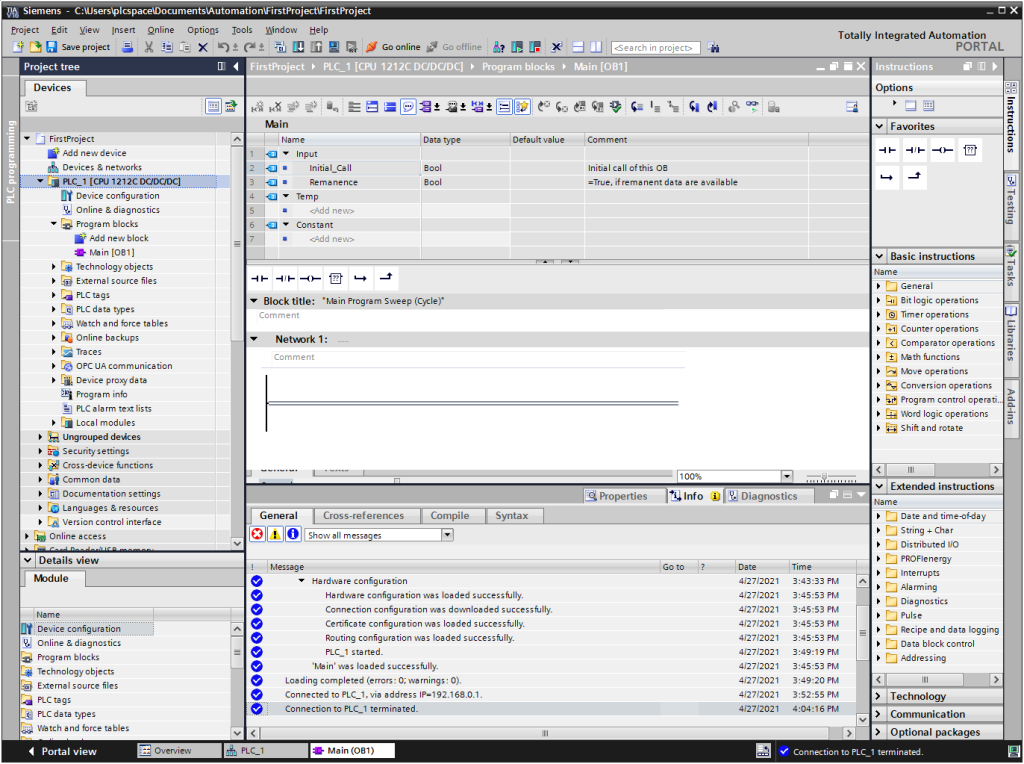This screenshot has height=764, width=1024.
Task: Insert a normally open contact from Favorites
Action: click(887, 150)
